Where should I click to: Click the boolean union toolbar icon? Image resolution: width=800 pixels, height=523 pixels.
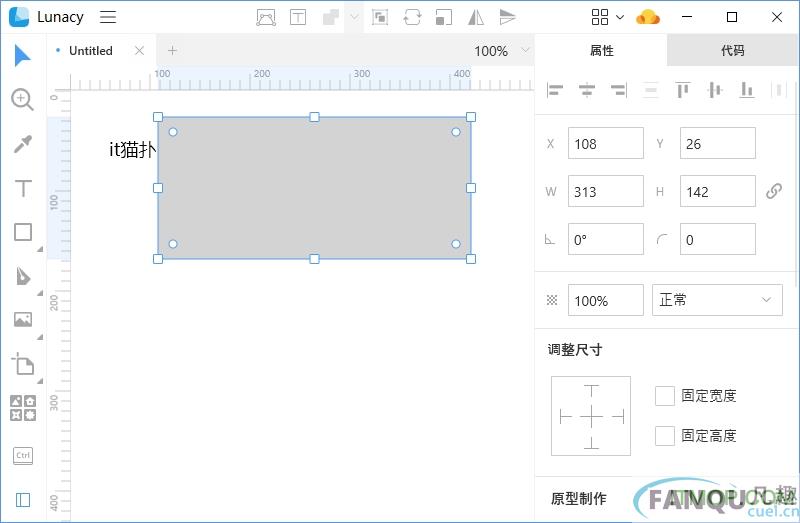pyautogui.click(x=331, y=17)
